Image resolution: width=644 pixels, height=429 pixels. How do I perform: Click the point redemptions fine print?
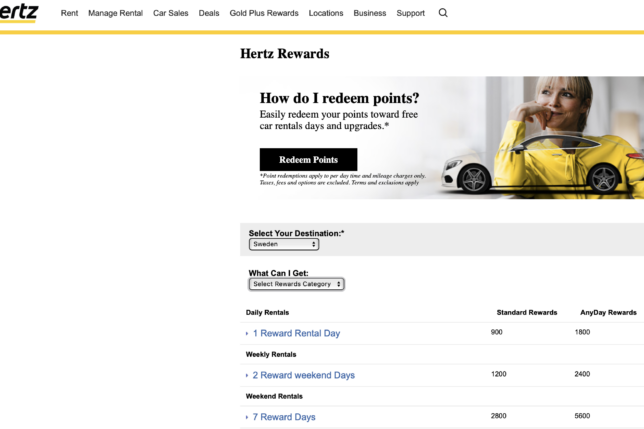343,179
